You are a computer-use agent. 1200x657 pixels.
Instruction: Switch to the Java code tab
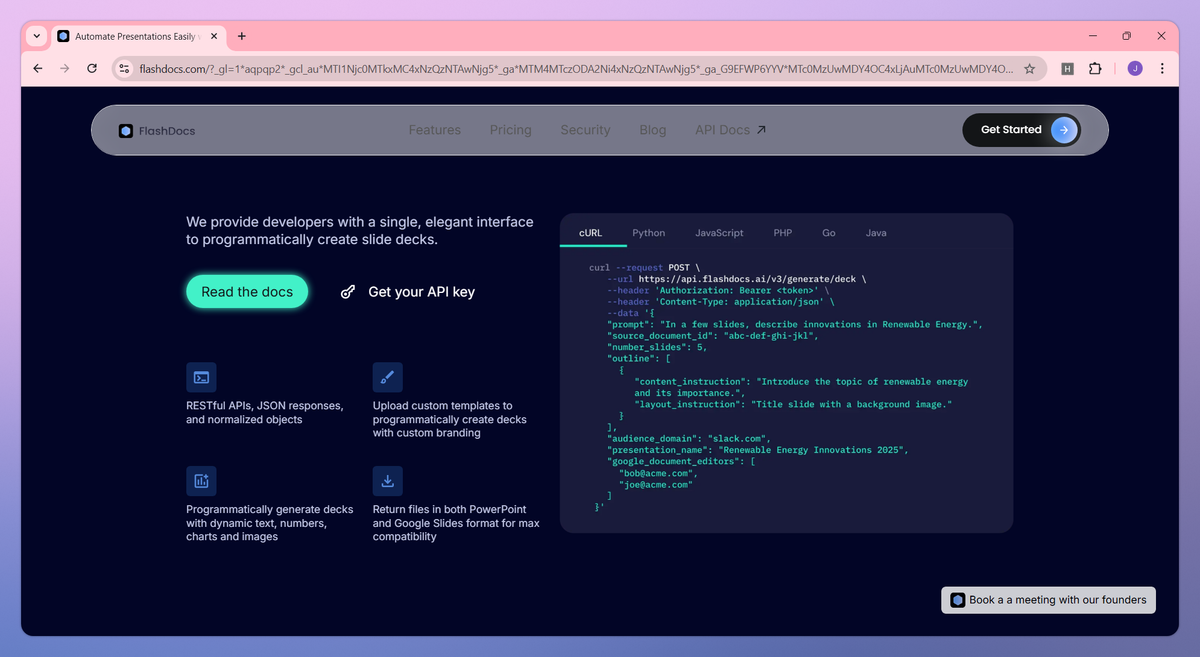876,233
